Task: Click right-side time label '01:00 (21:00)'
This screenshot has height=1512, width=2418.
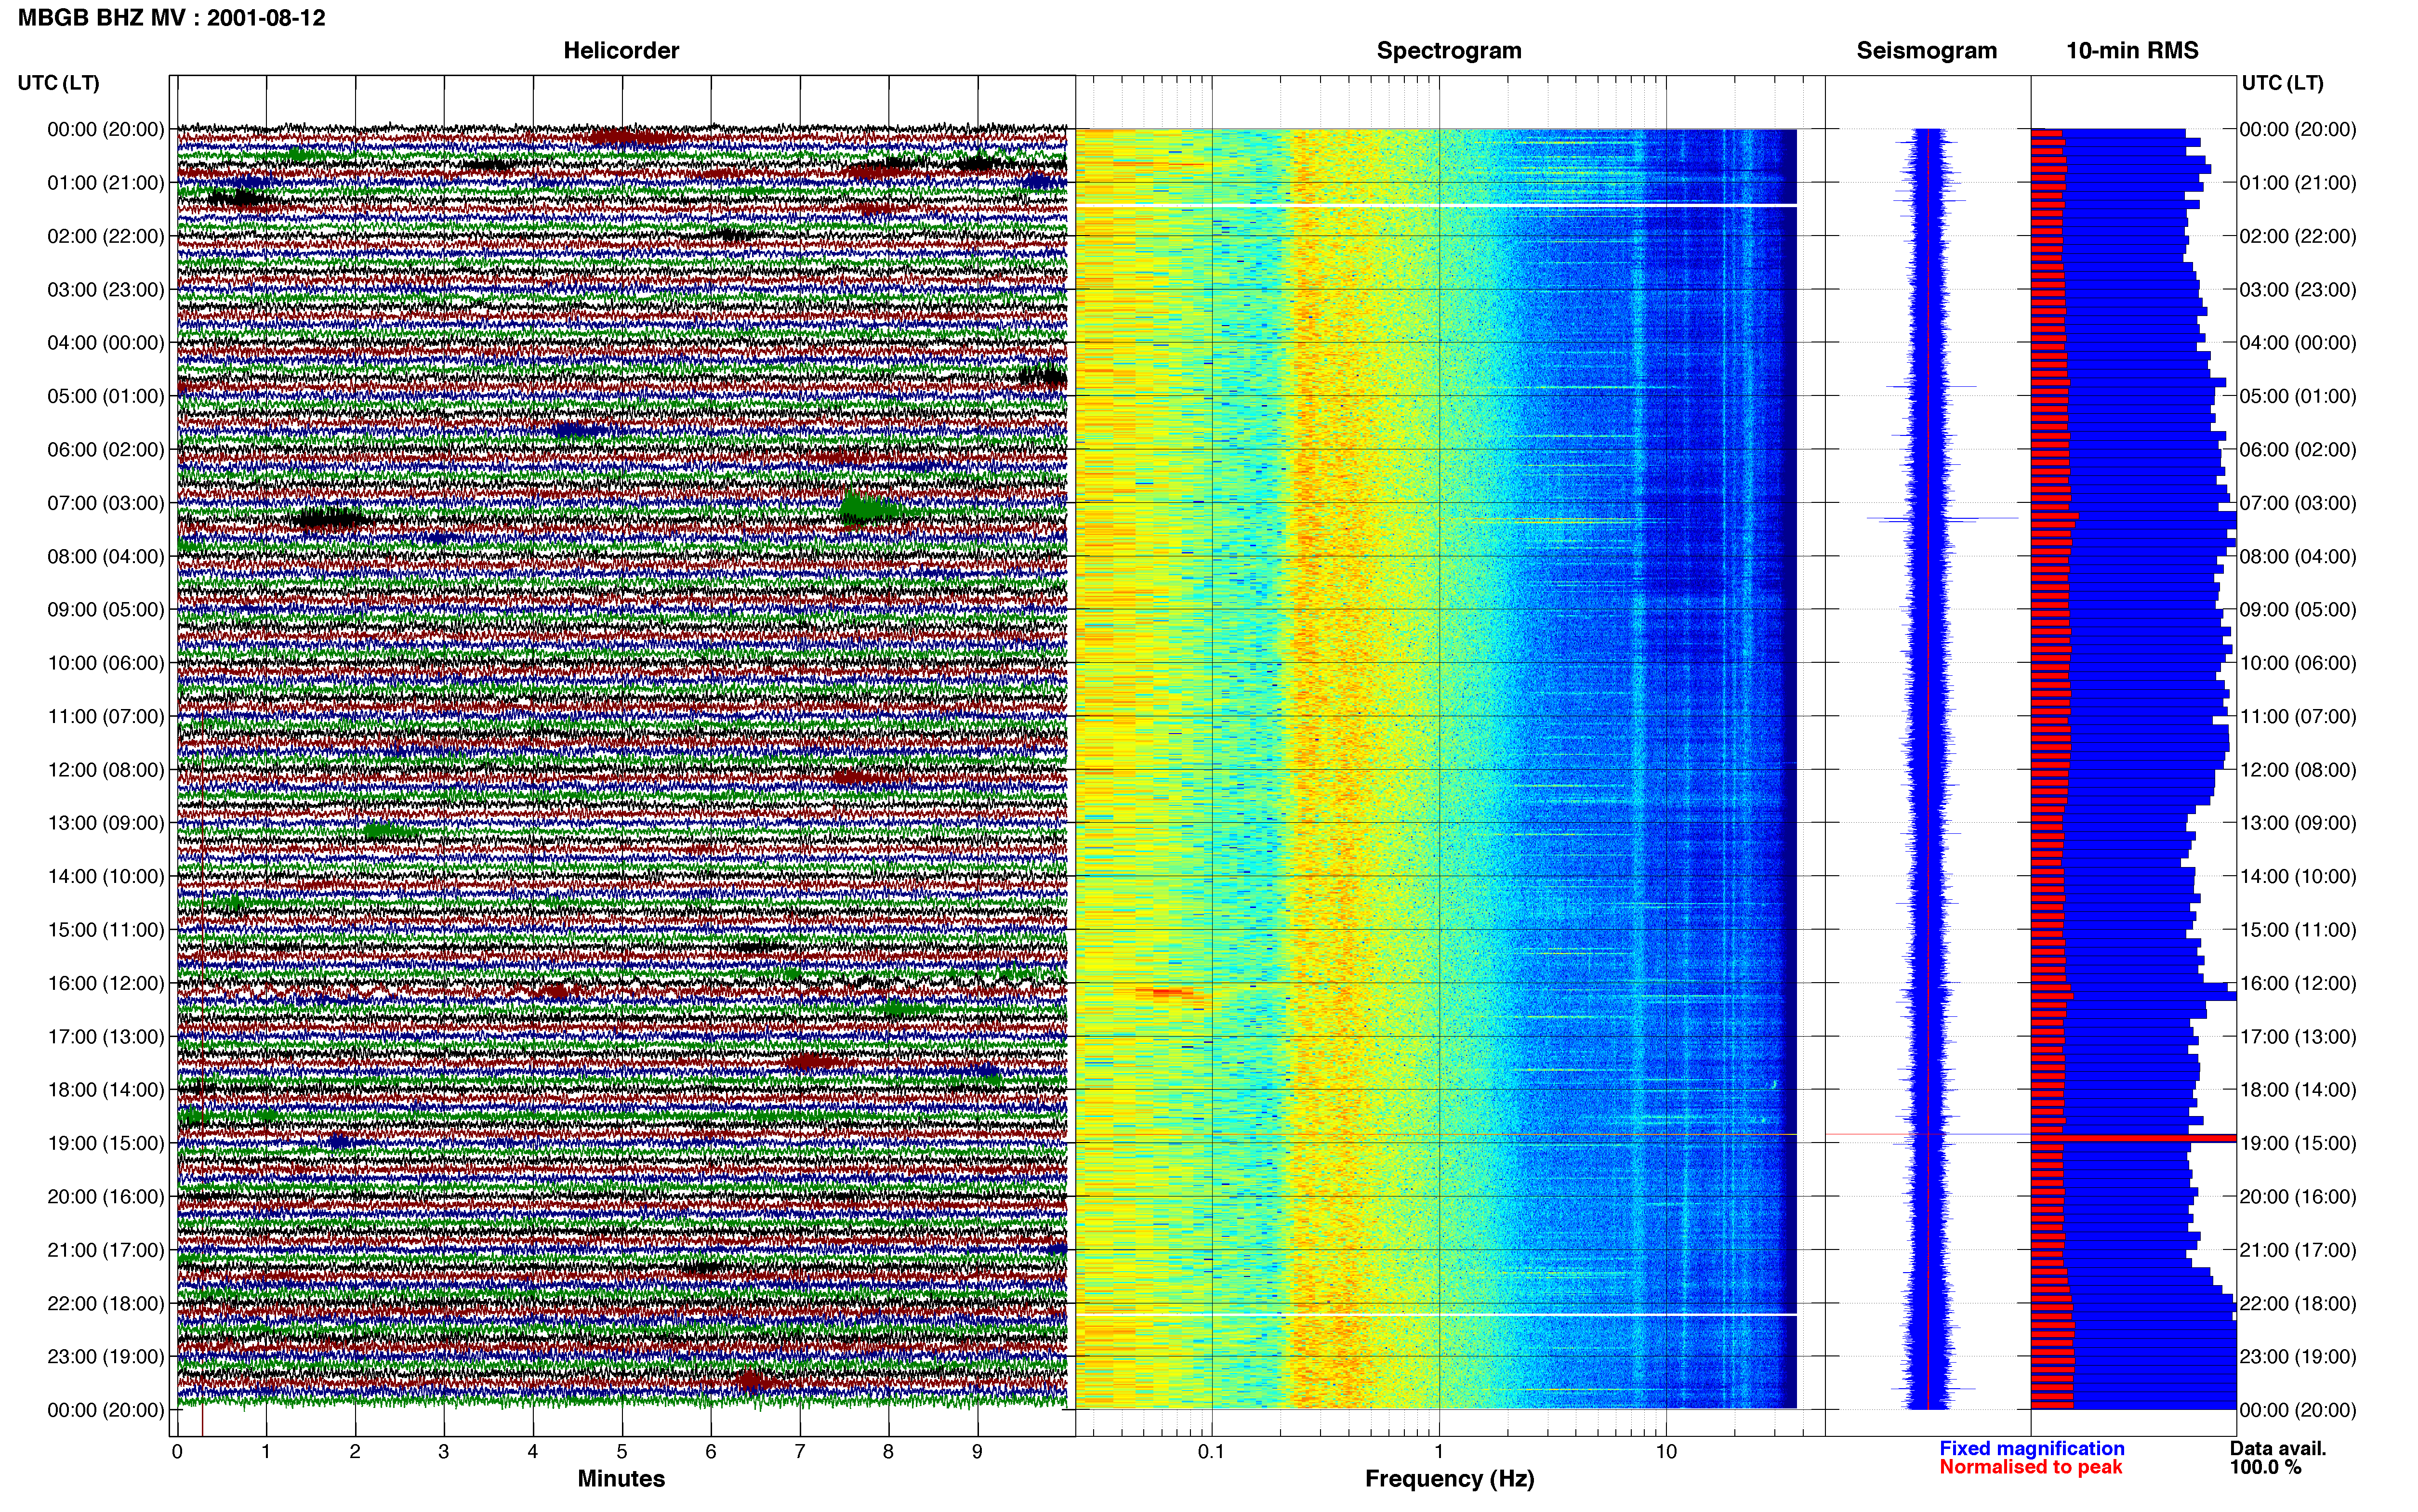Action: pyautogui.click(x=2298, y=183)
